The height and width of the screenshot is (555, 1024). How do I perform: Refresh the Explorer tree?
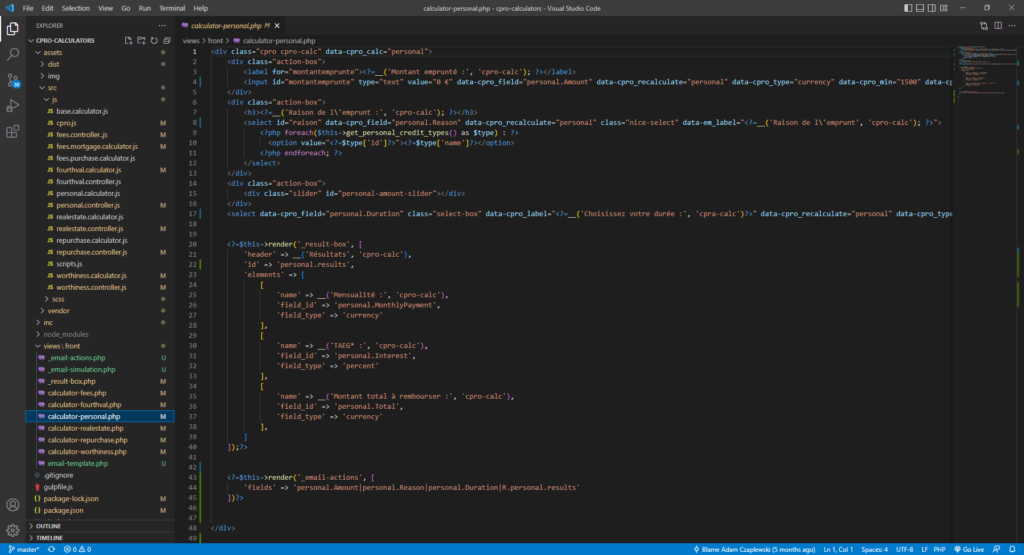154,40
